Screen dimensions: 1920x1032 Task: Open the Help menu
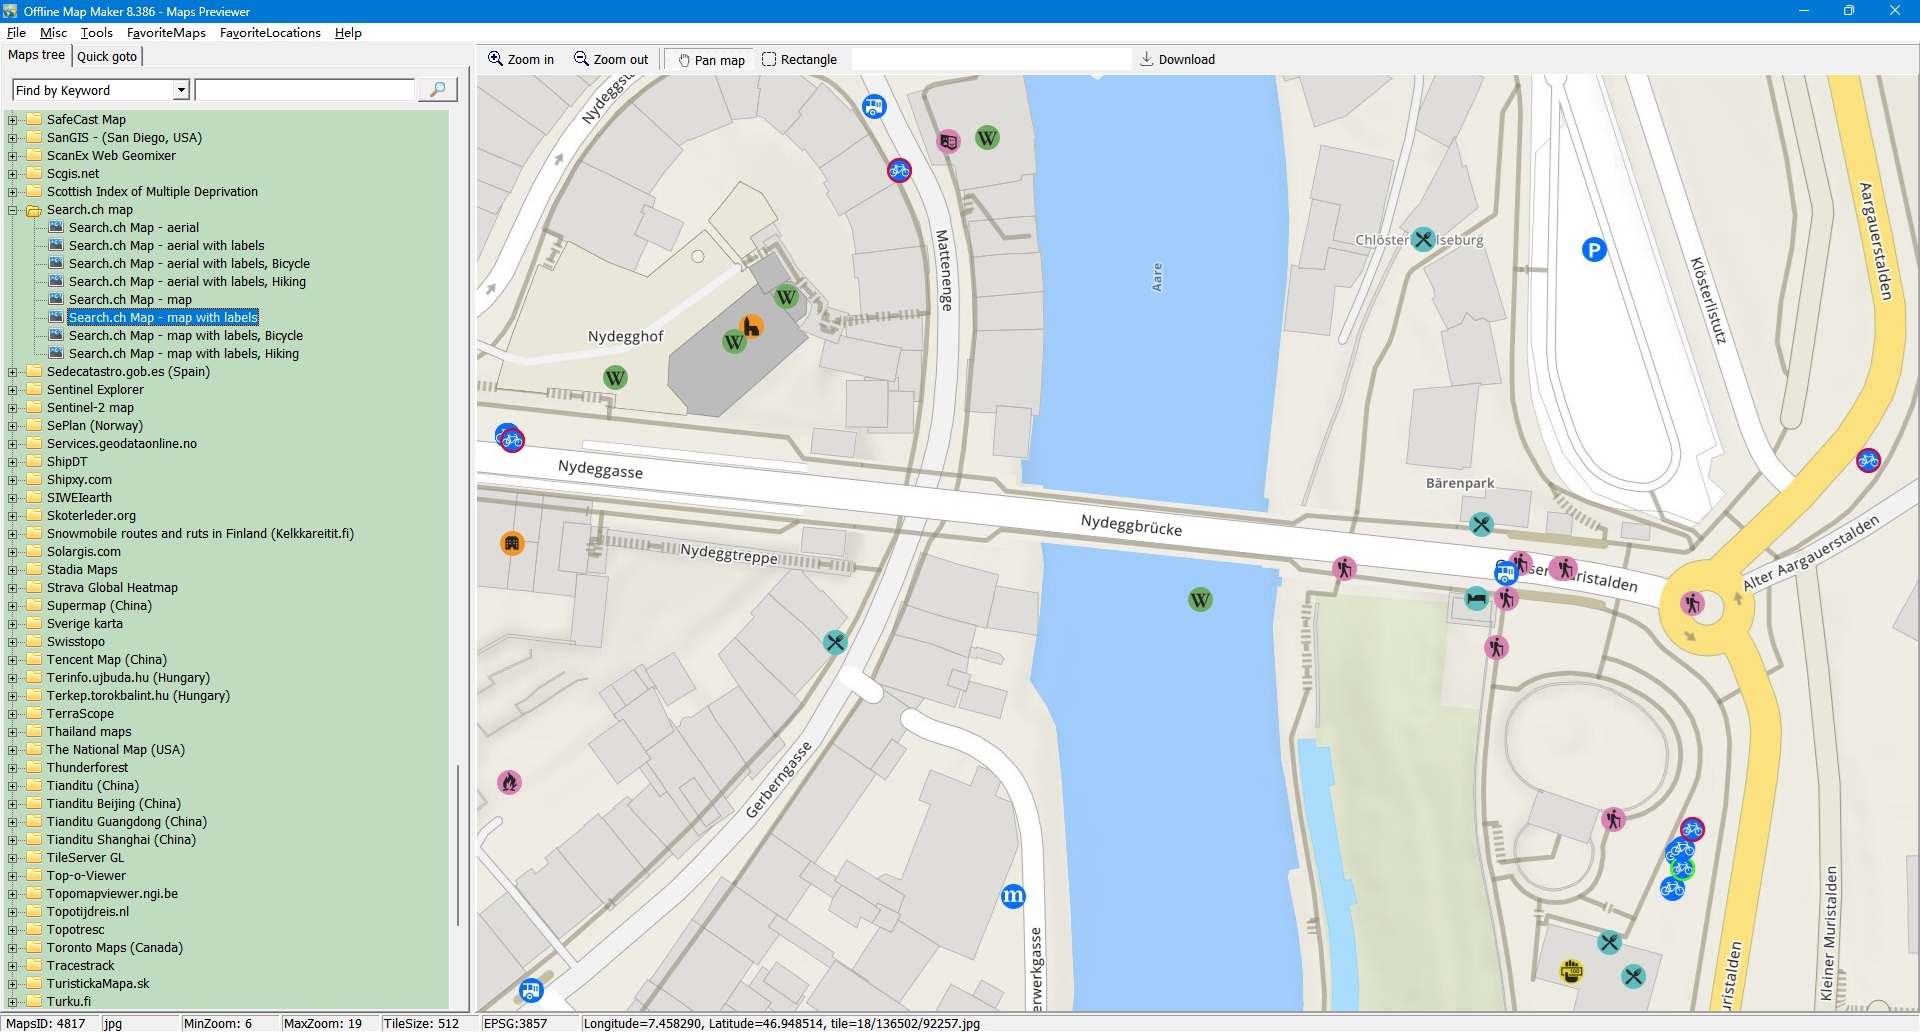click(x=348, y=33)
